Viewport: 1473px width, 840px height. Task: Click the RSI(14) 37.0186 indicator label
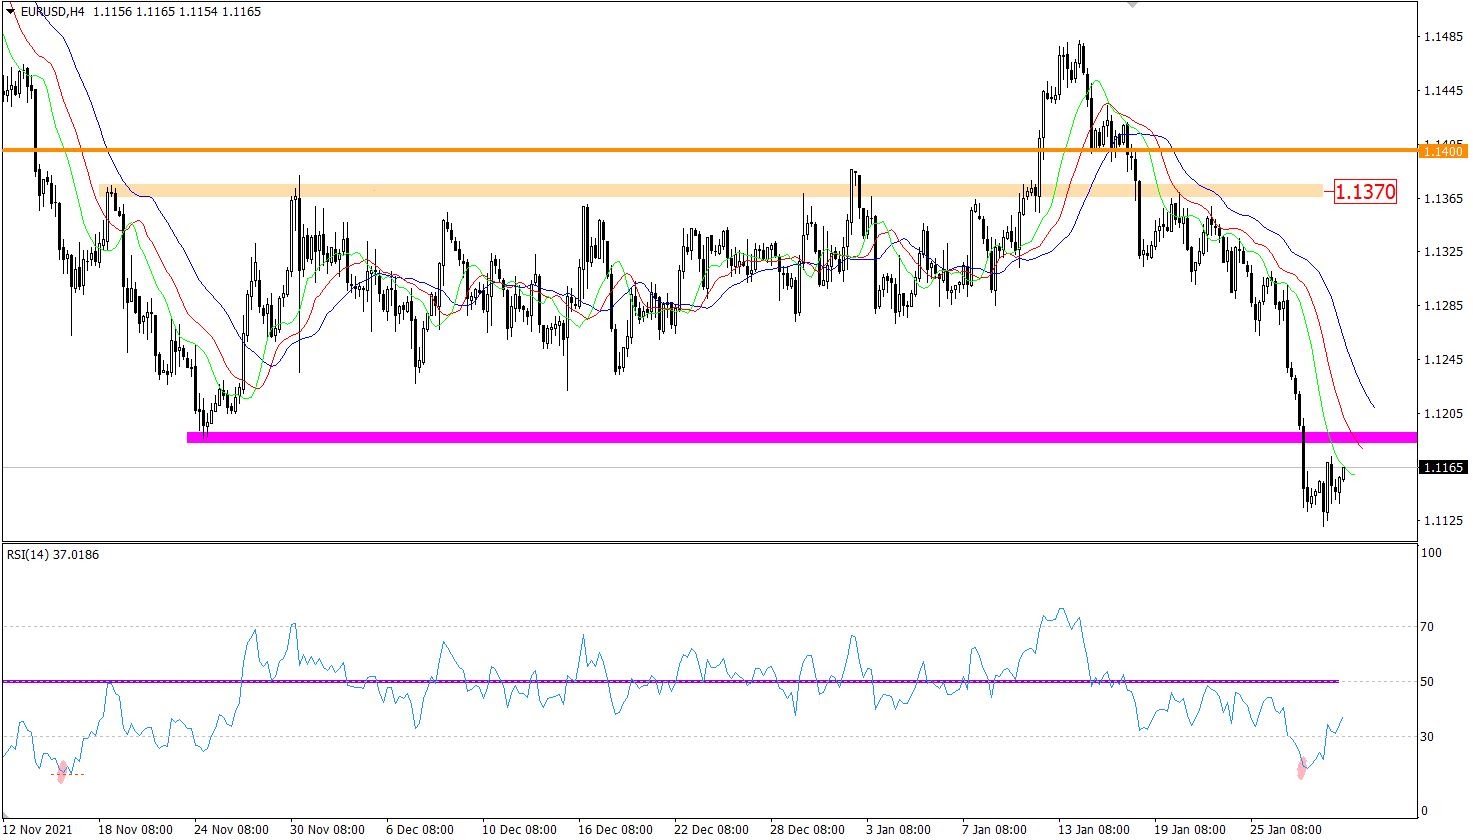(x=53, y=554)
